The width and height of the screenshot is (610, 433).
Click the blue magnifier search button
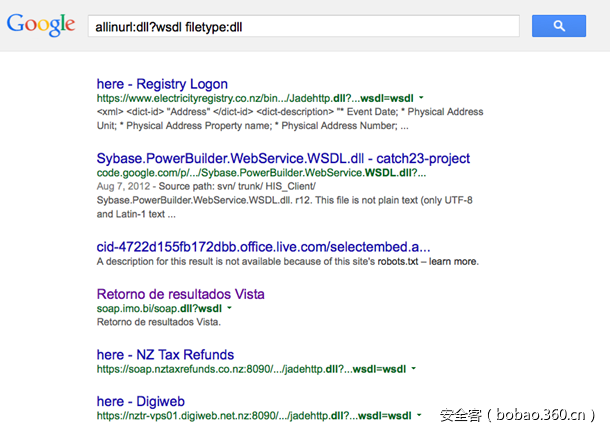tap(559, 26)
